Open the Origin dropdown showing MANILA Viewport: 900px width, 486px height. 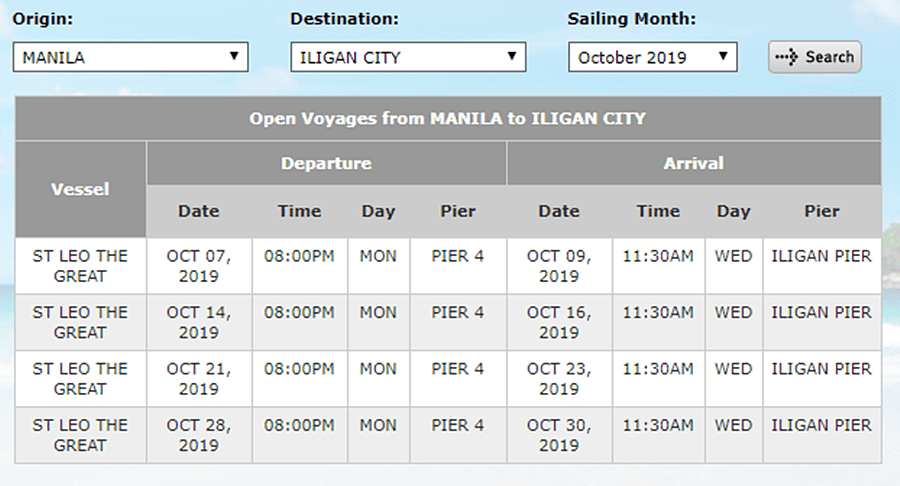click(x=130, y=57)
